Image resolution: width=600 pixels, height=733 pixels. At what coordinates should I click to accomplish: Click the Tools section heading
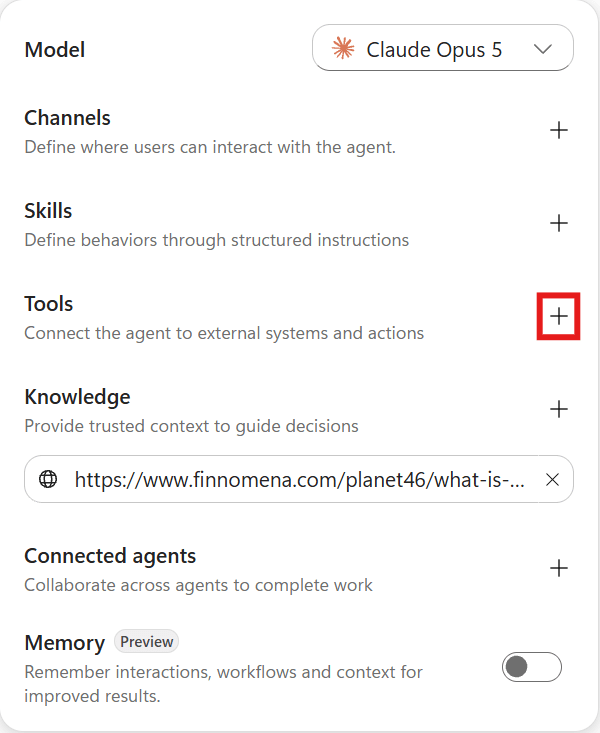49,304
